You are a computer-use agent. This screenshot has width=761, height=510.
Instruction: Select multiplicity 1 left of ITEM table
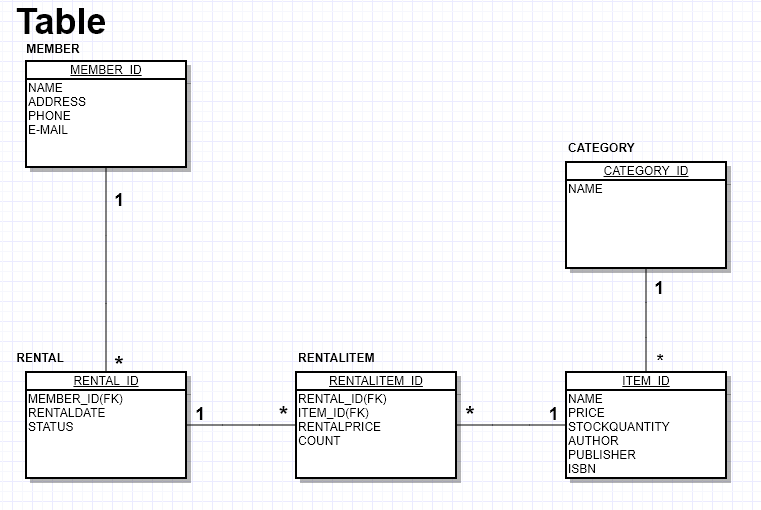click(x=553, y=414)
